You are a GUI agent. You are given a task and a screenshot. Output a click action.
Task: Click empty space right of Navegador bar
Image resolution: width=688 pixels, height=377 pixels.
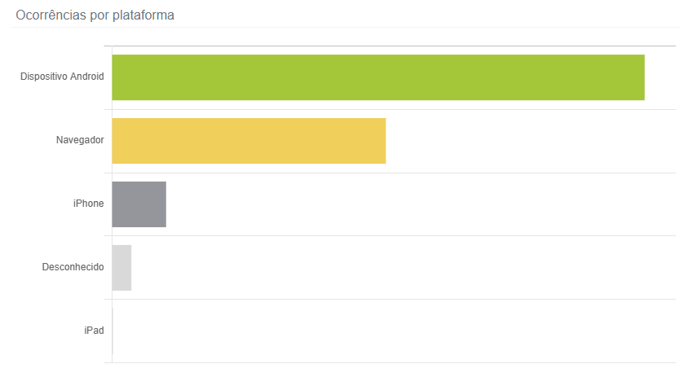tap(530, 141)
